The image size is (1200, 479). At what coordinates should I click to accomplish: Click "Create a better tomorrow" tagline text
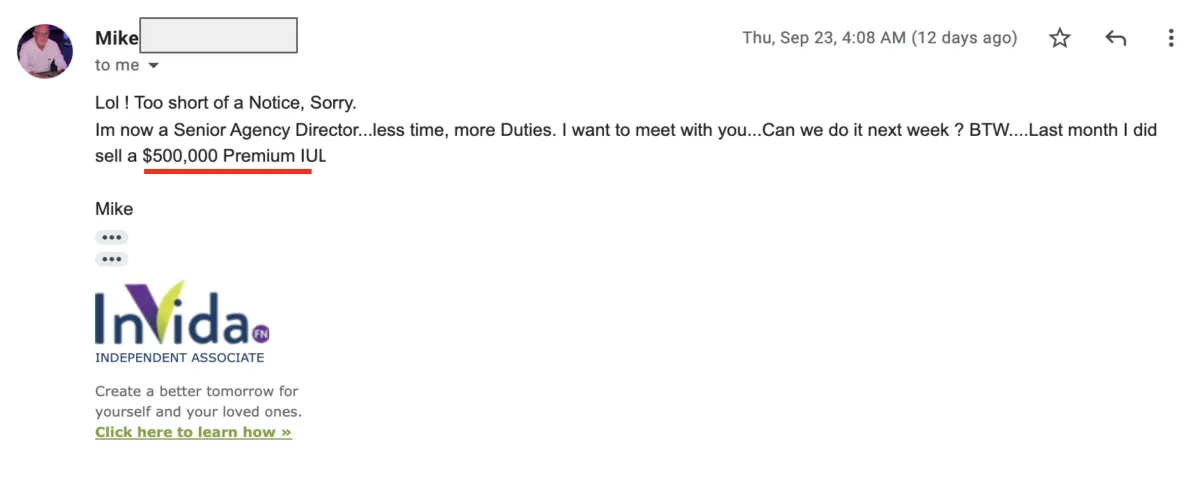tap(197, 391)
